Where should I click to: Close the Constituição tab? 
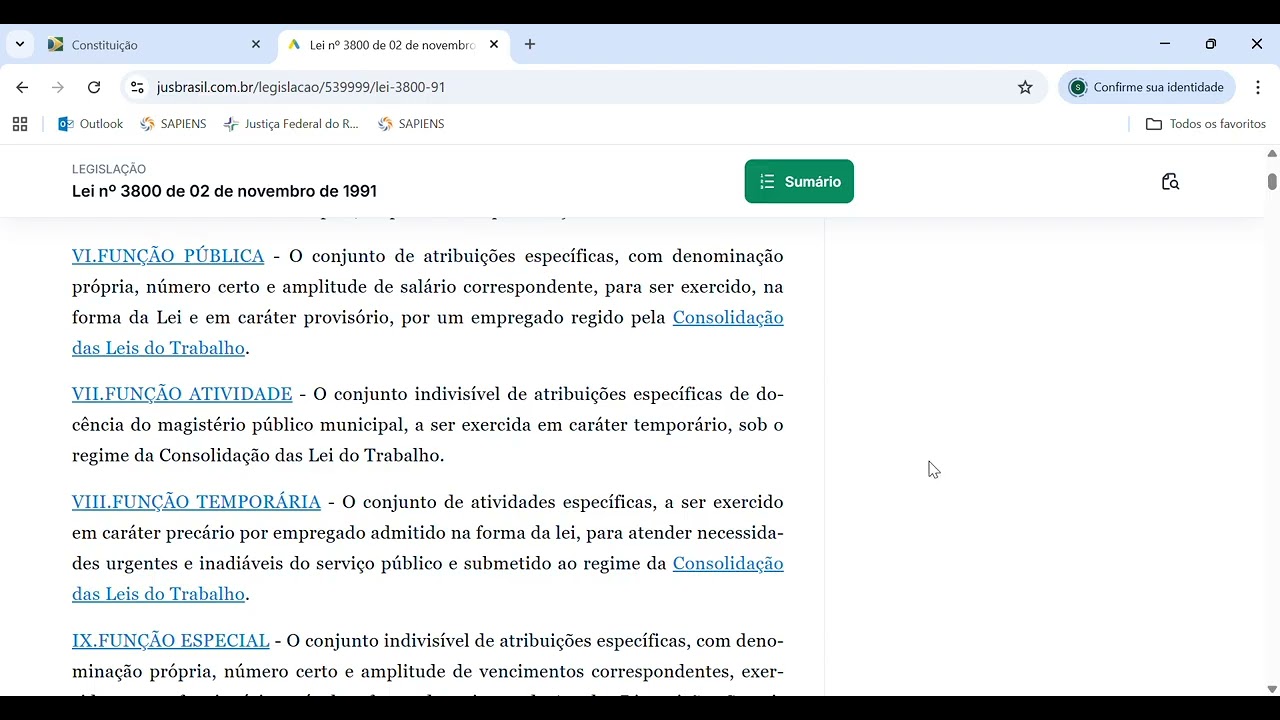[256, 45]
